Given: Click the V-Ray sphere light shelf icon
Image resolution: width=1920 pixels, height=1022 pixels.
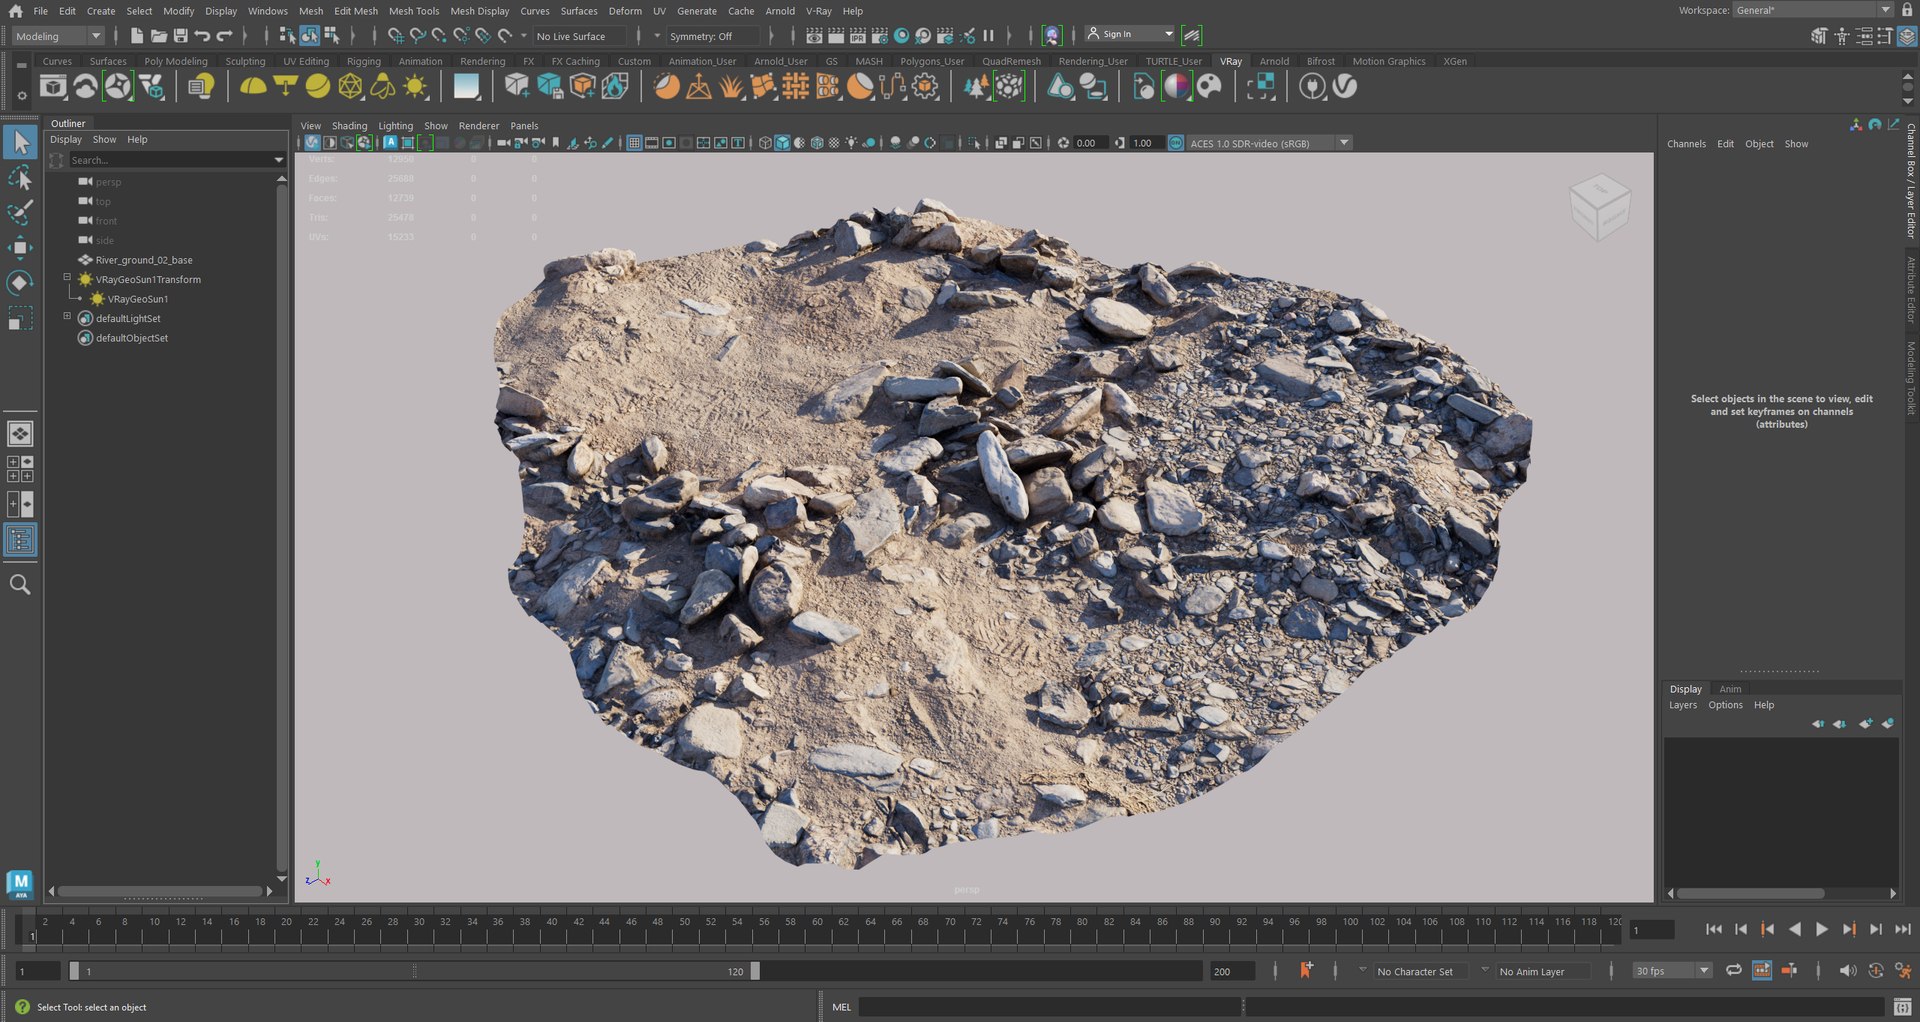Looking at the screenshot, I should [x=318, y=87].
